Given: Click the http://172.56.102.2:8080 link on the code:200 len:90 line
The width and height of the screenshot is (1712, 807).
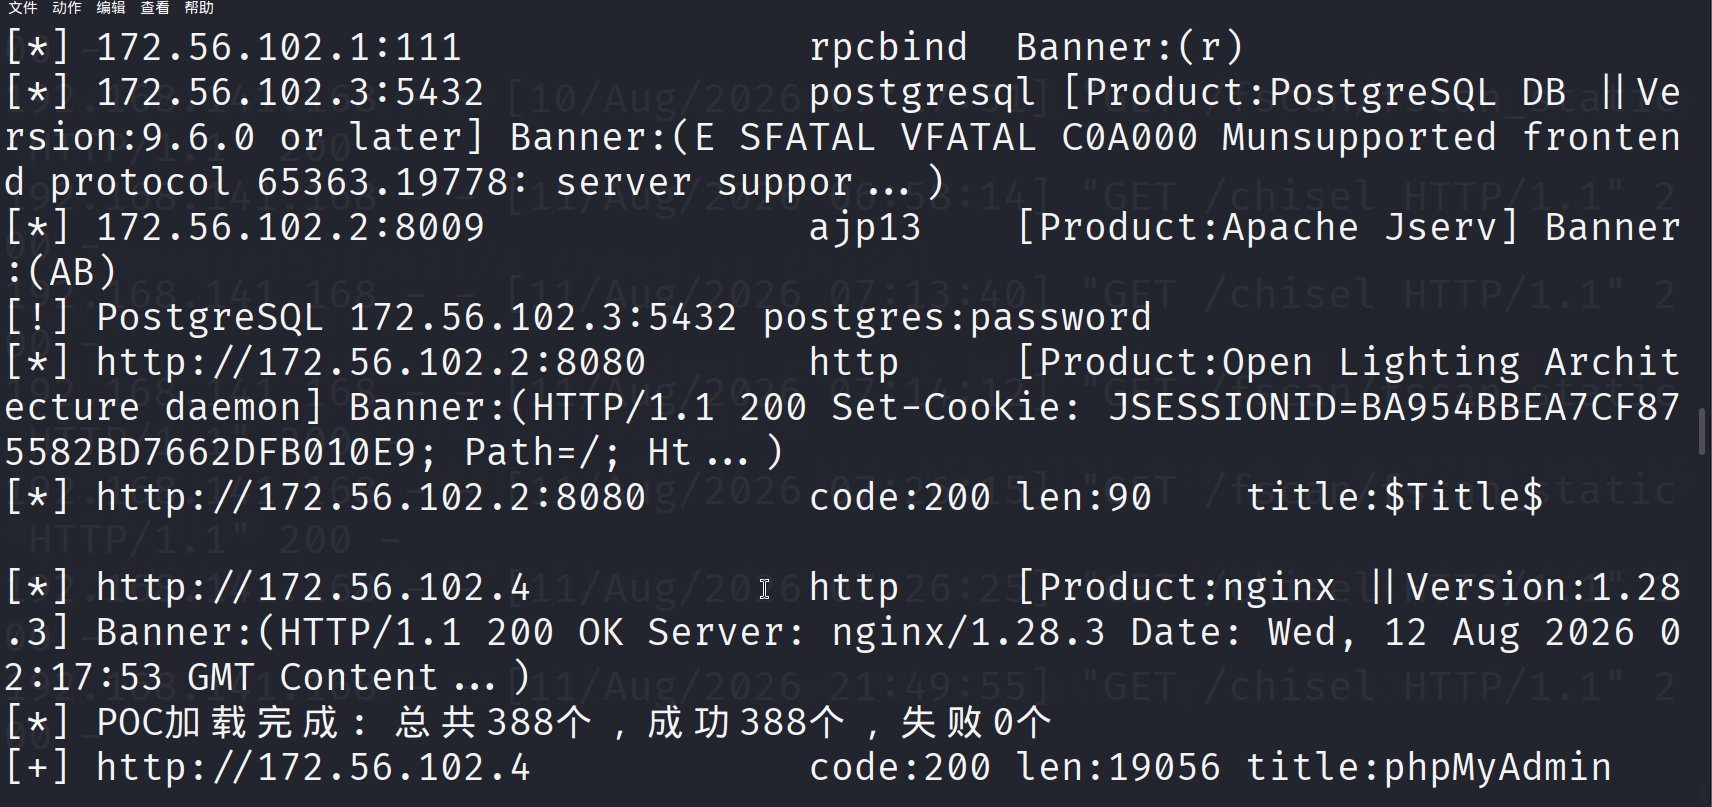Looking at the screenshot, I should click(371, 497).
